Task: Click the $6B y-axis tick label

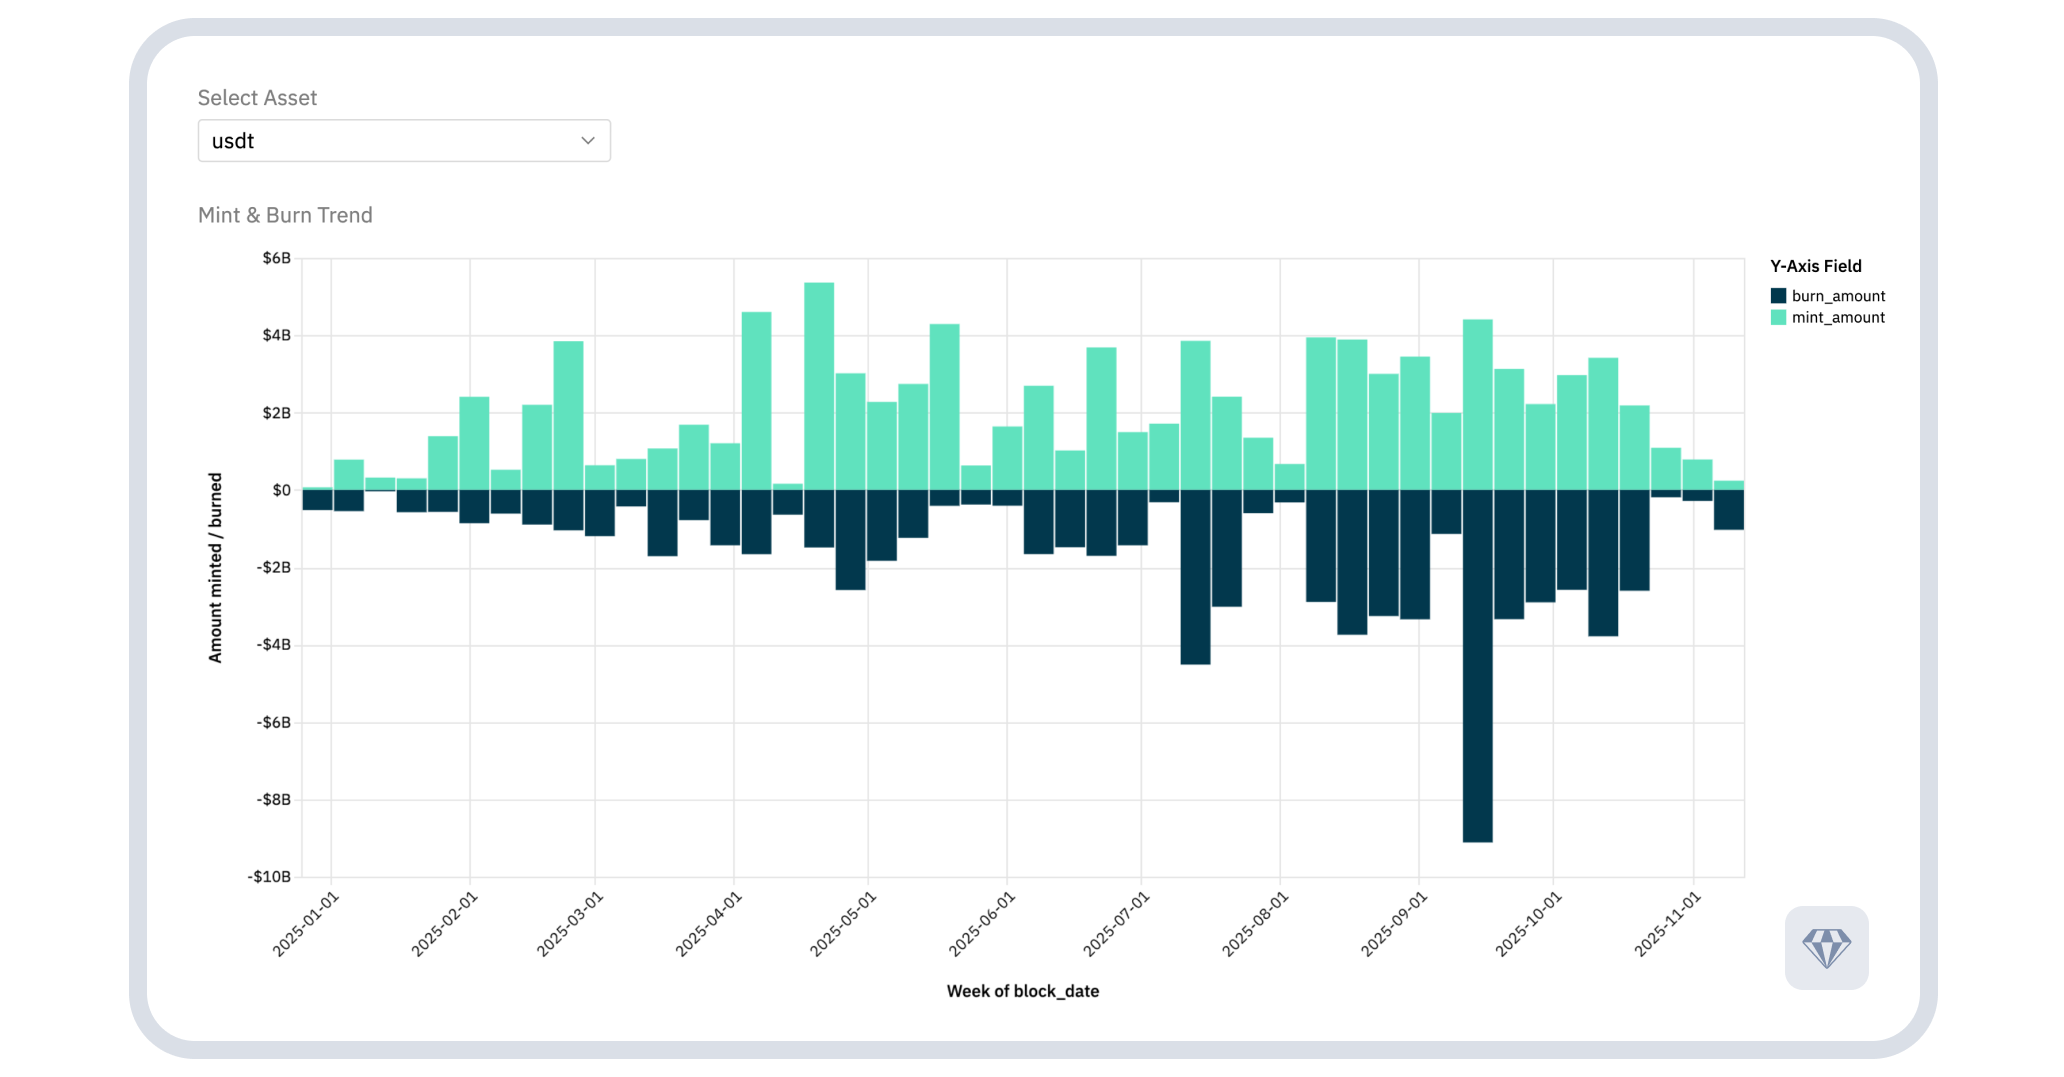Action: pyautogui.click(x=276, y=258)
